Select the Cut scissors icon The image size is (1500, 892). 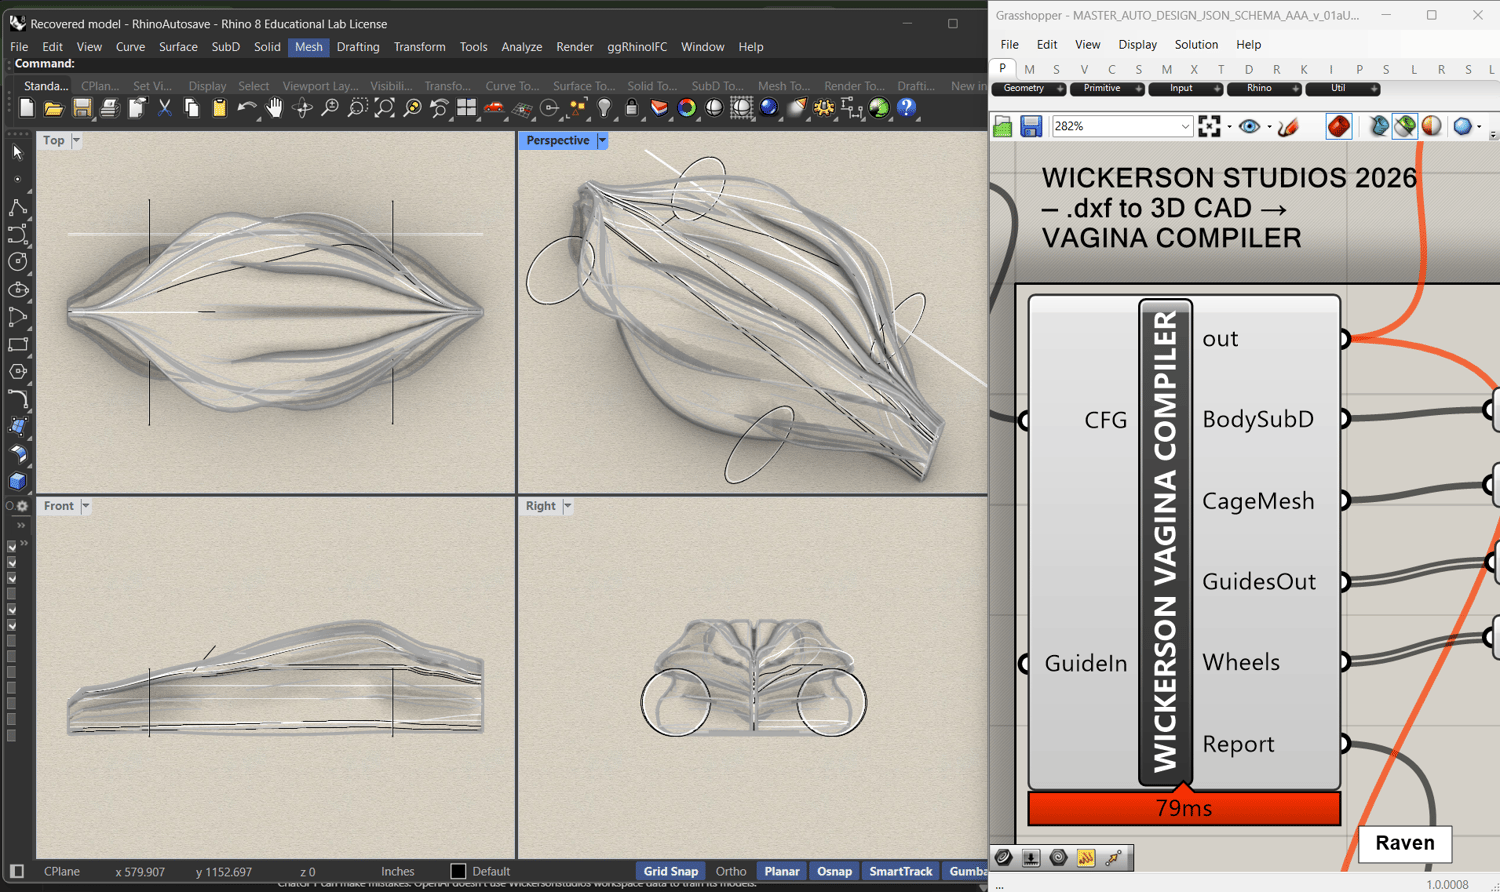pos(164,108)
